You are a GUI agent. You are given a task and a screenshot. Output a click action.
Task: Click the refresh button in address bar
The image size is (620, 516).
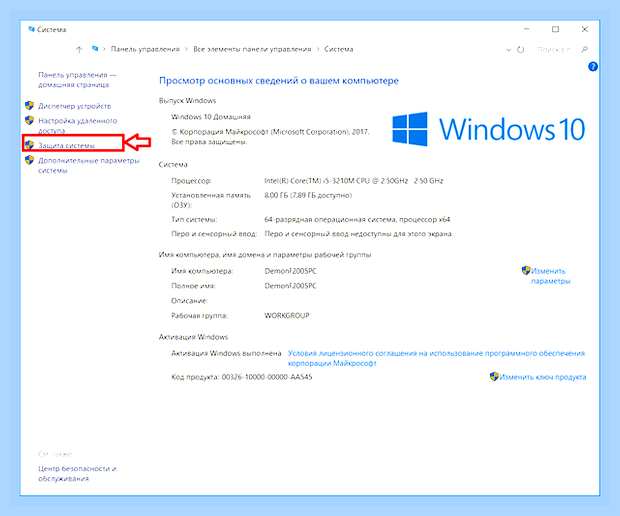521,49
